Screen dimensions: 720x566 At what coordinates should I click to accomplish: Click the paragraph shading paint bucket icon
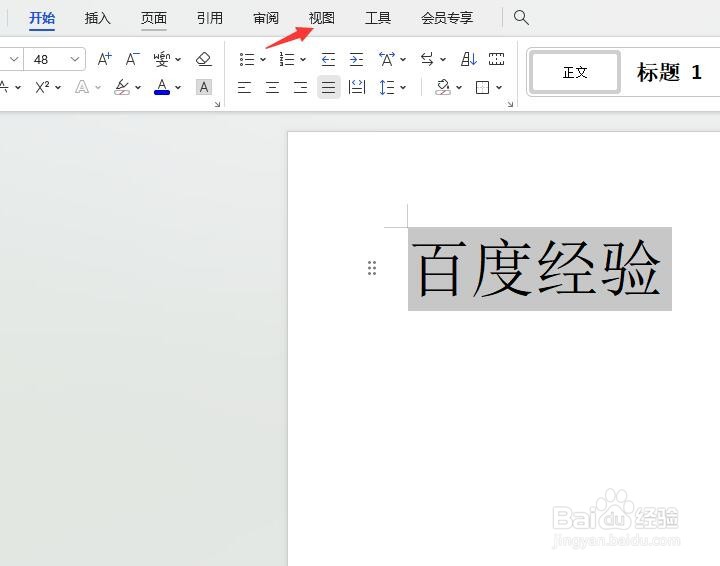[443, 87]
